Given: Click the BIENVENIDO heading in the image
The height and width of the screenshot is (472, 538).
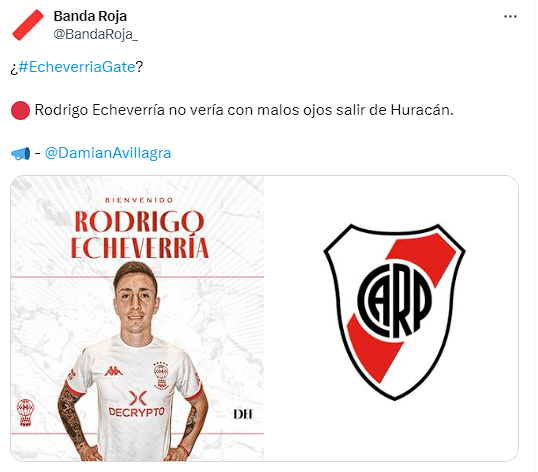Looking at the screenshot, I should (x=139, y=200).
